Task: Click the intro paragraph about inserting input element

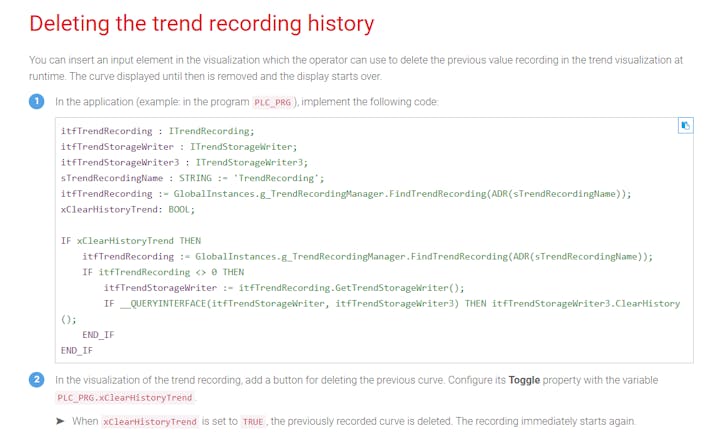Action: click(355, 68)
